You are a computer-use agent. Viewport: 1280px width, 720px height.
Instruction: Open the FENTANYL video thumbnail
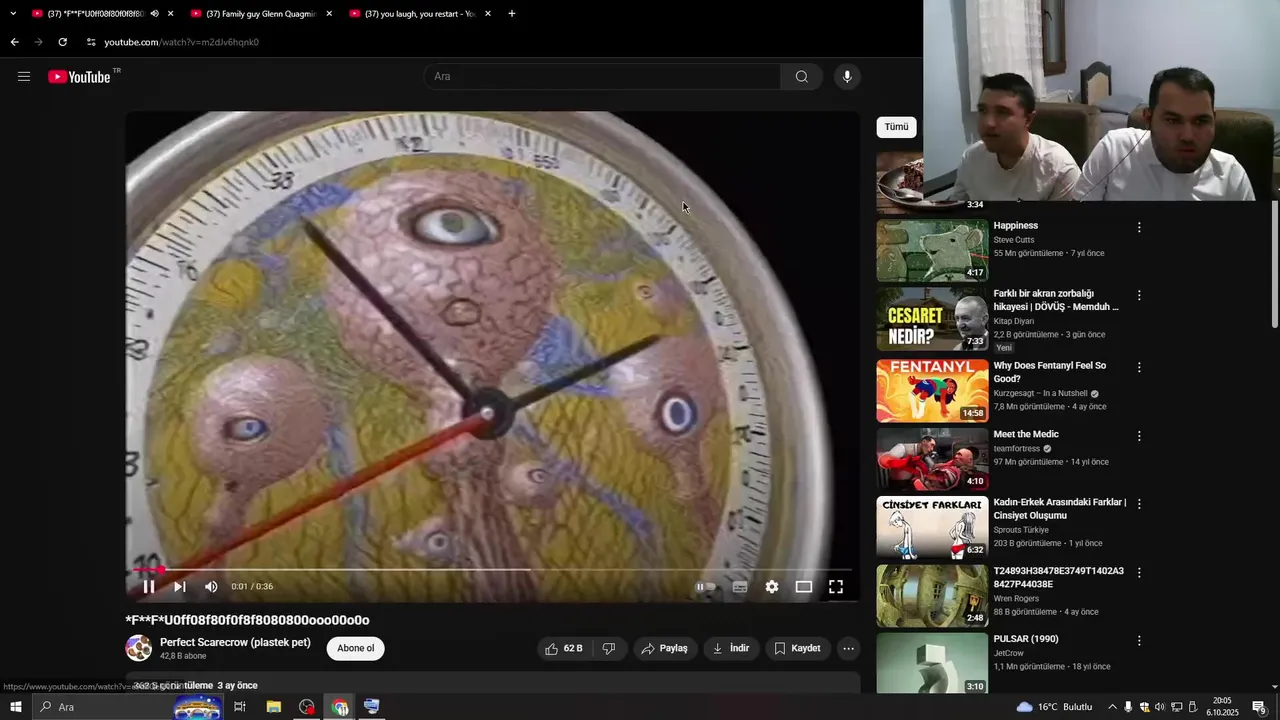[932, 391]
